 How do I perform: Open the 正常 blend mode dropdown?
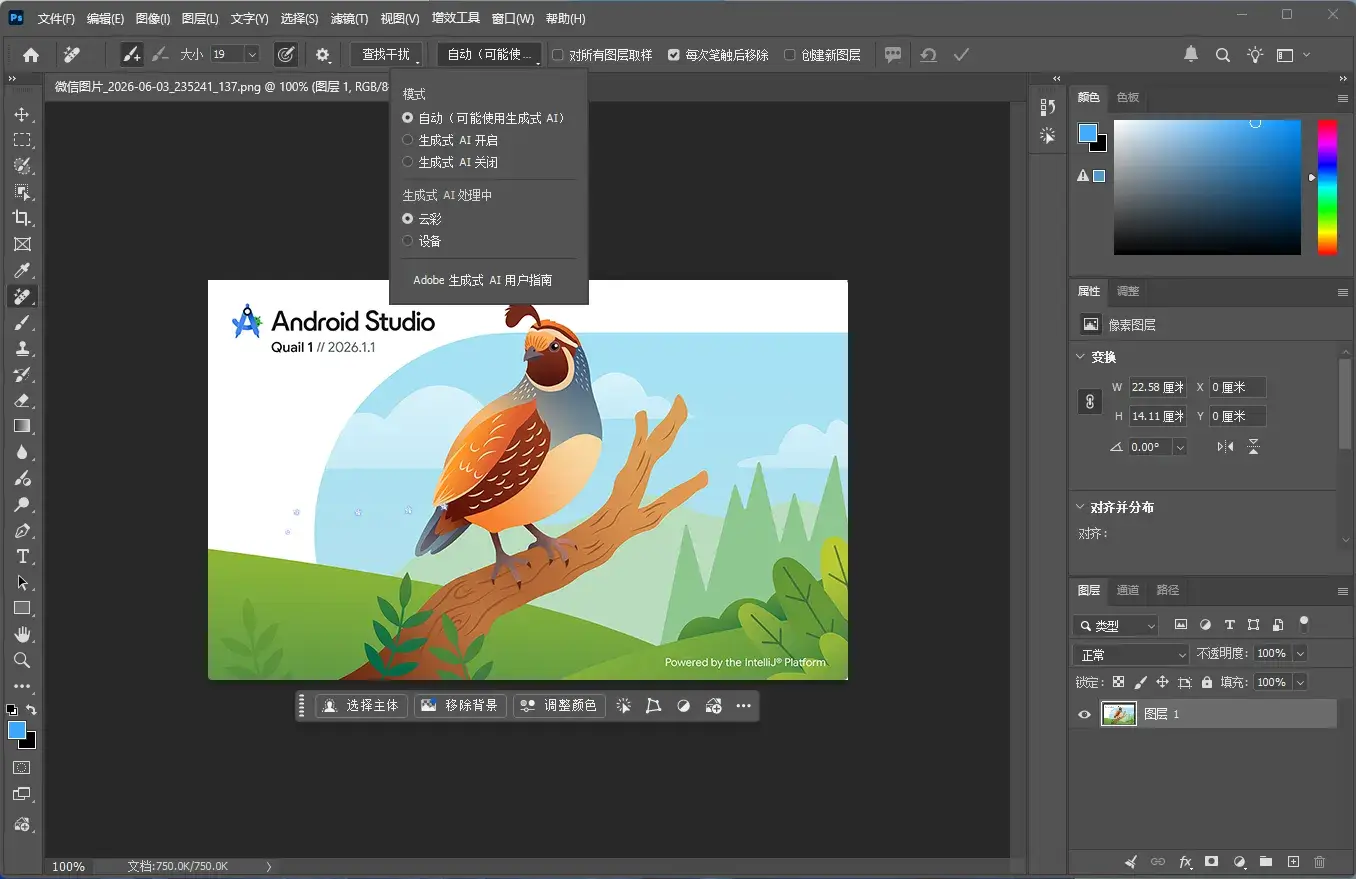pyautogui.click(x=1131, y=654)
